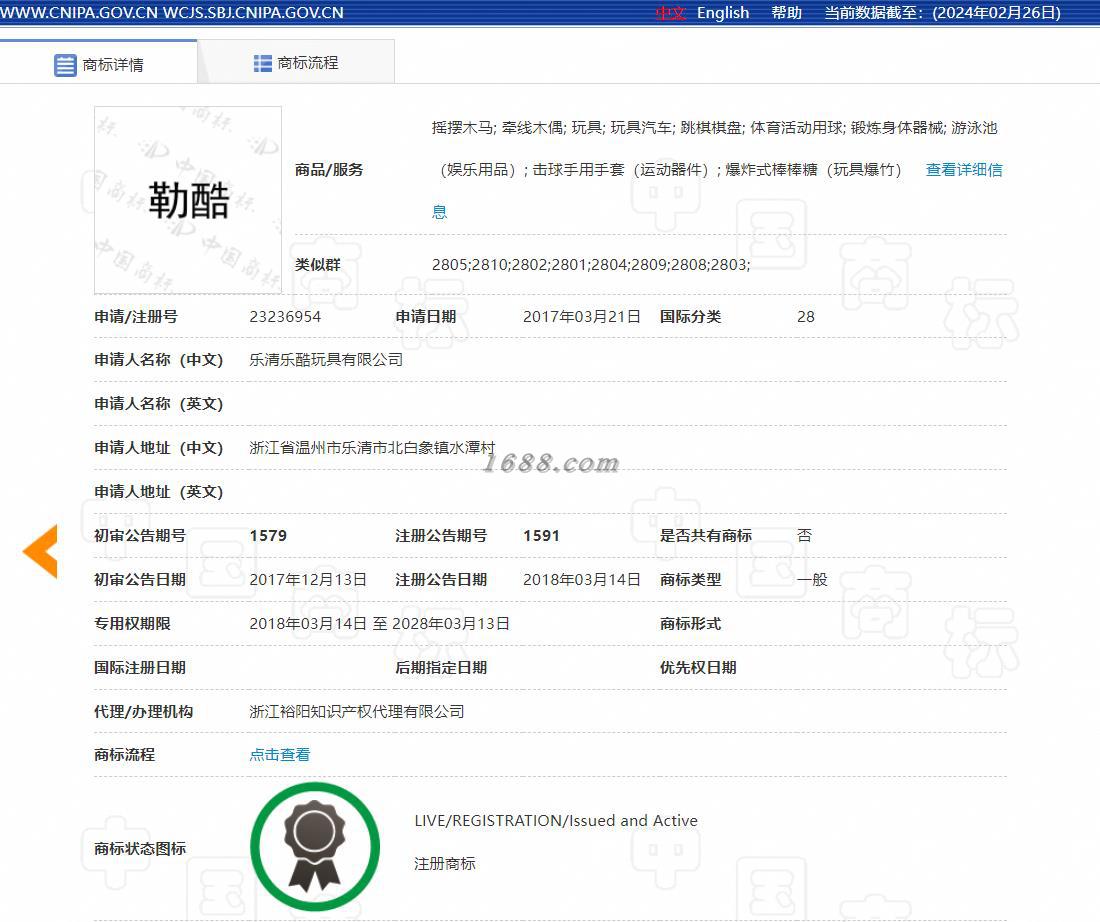Click the 申请人名称（中文） label
The height and width of the screenshot is (922, 1100).
(x=159, y=360)
